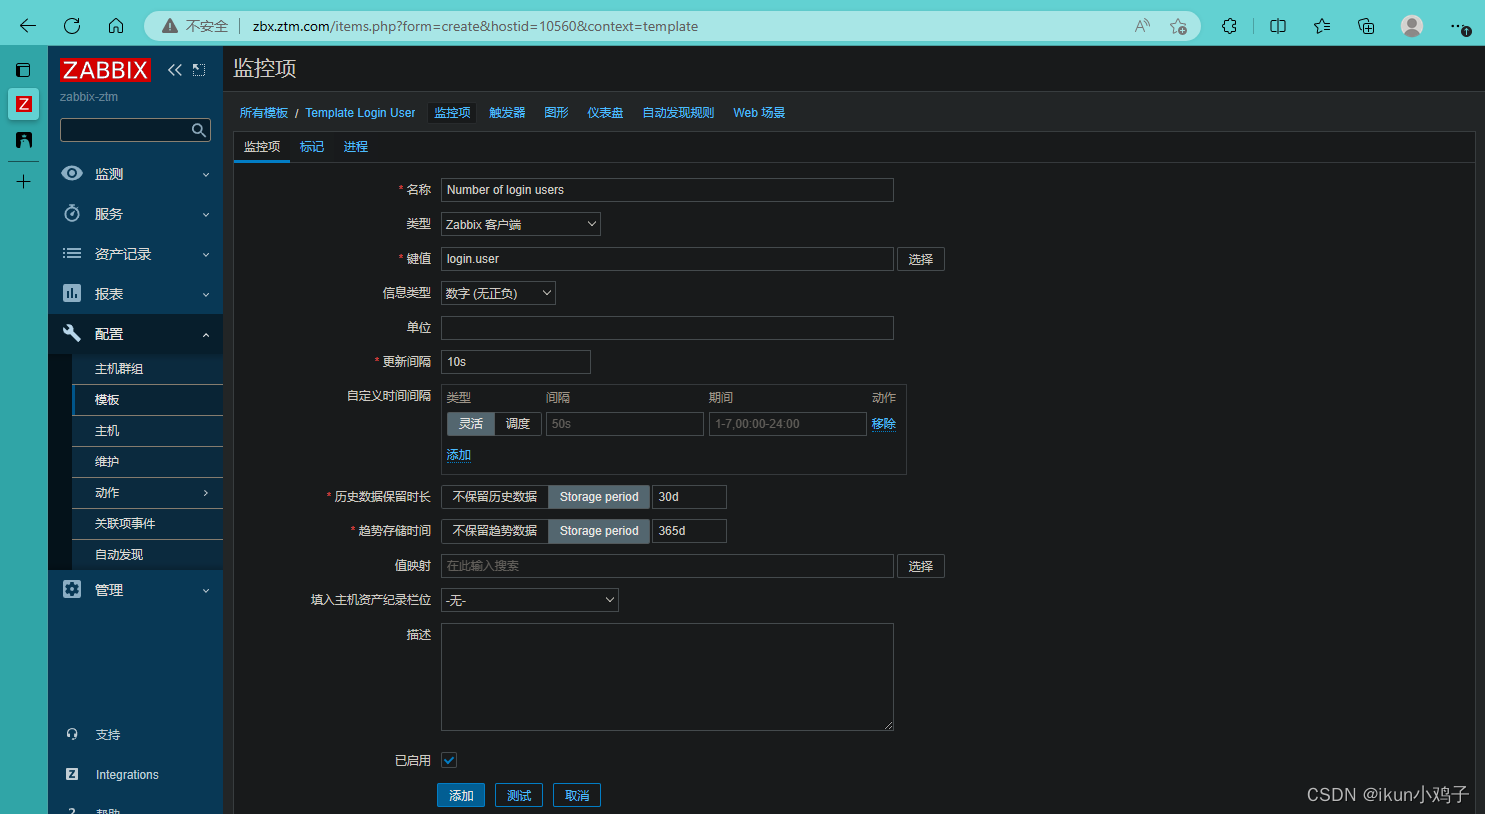The height and width of the screenshot is (814, 1485).
Task: Click the 测试 button
Action: coord(519,795)
